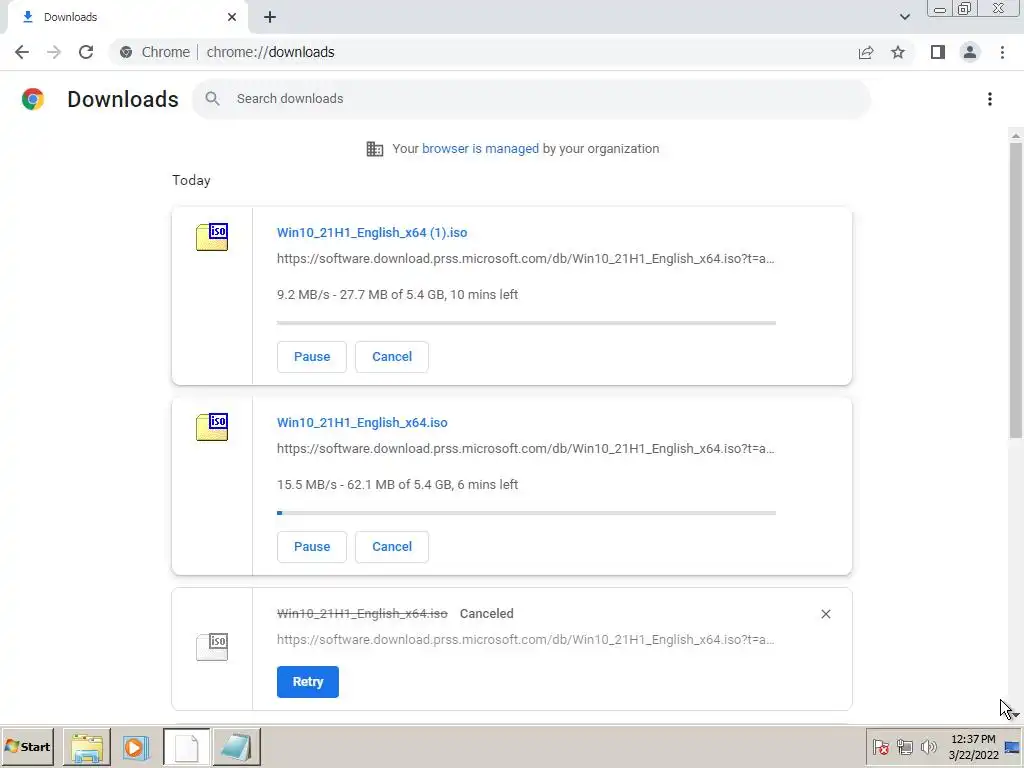Open the Windows Start menu
The width and height of the screenshot is (1024, 768).
27,746
